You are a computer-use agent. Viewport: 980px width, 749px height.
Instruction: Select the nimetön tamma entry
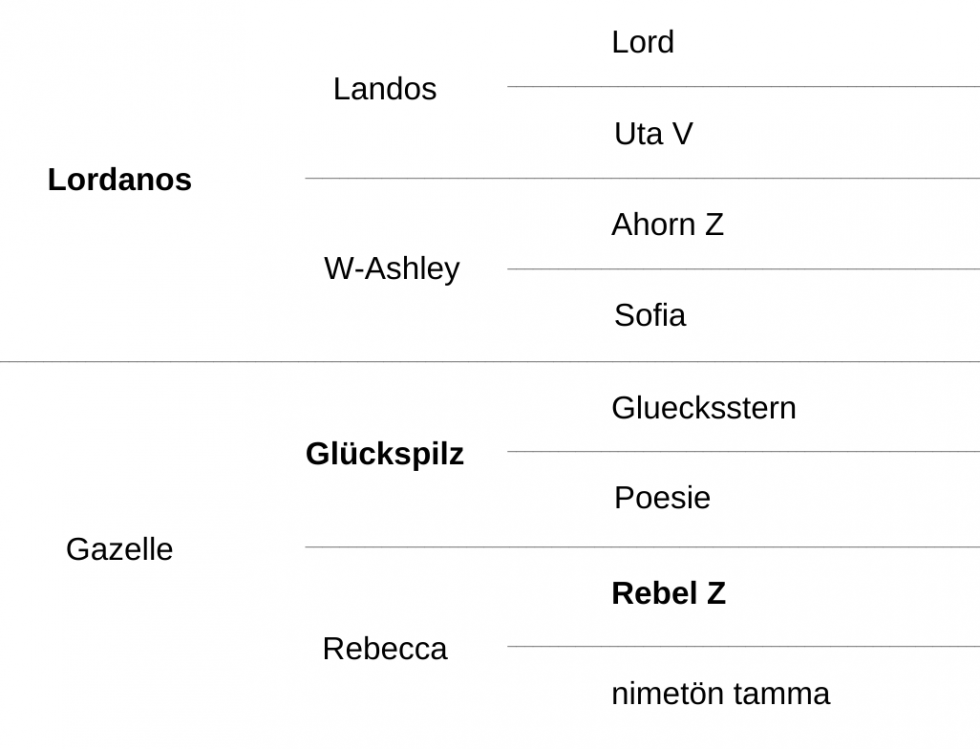(720, 694)
